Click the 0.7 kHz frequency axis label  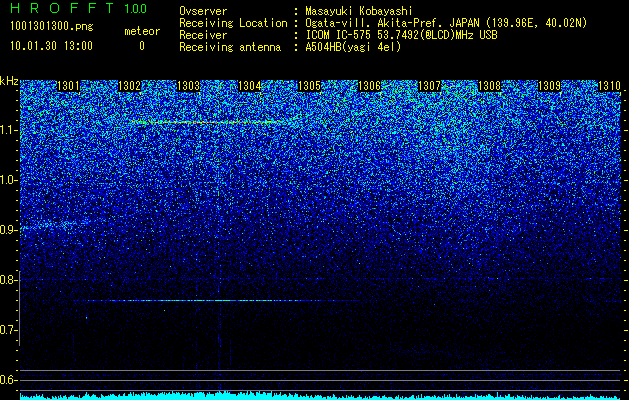coord(8,330)
